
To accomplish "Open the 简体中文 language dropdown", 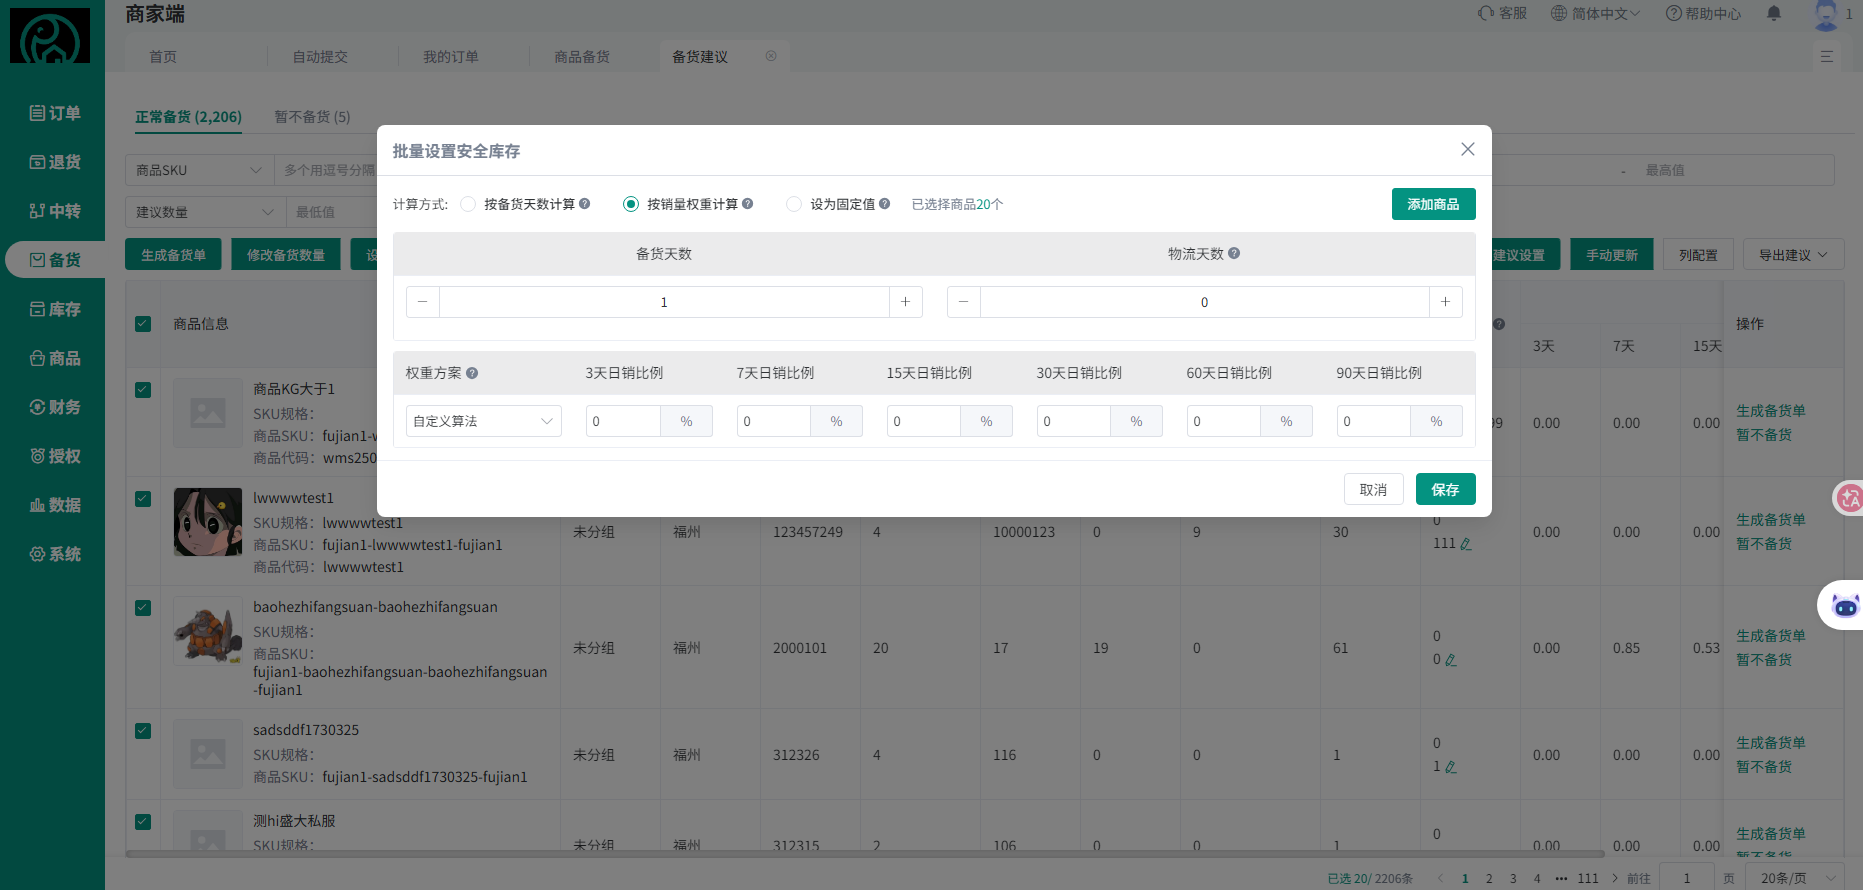I will click(1596, 14).
